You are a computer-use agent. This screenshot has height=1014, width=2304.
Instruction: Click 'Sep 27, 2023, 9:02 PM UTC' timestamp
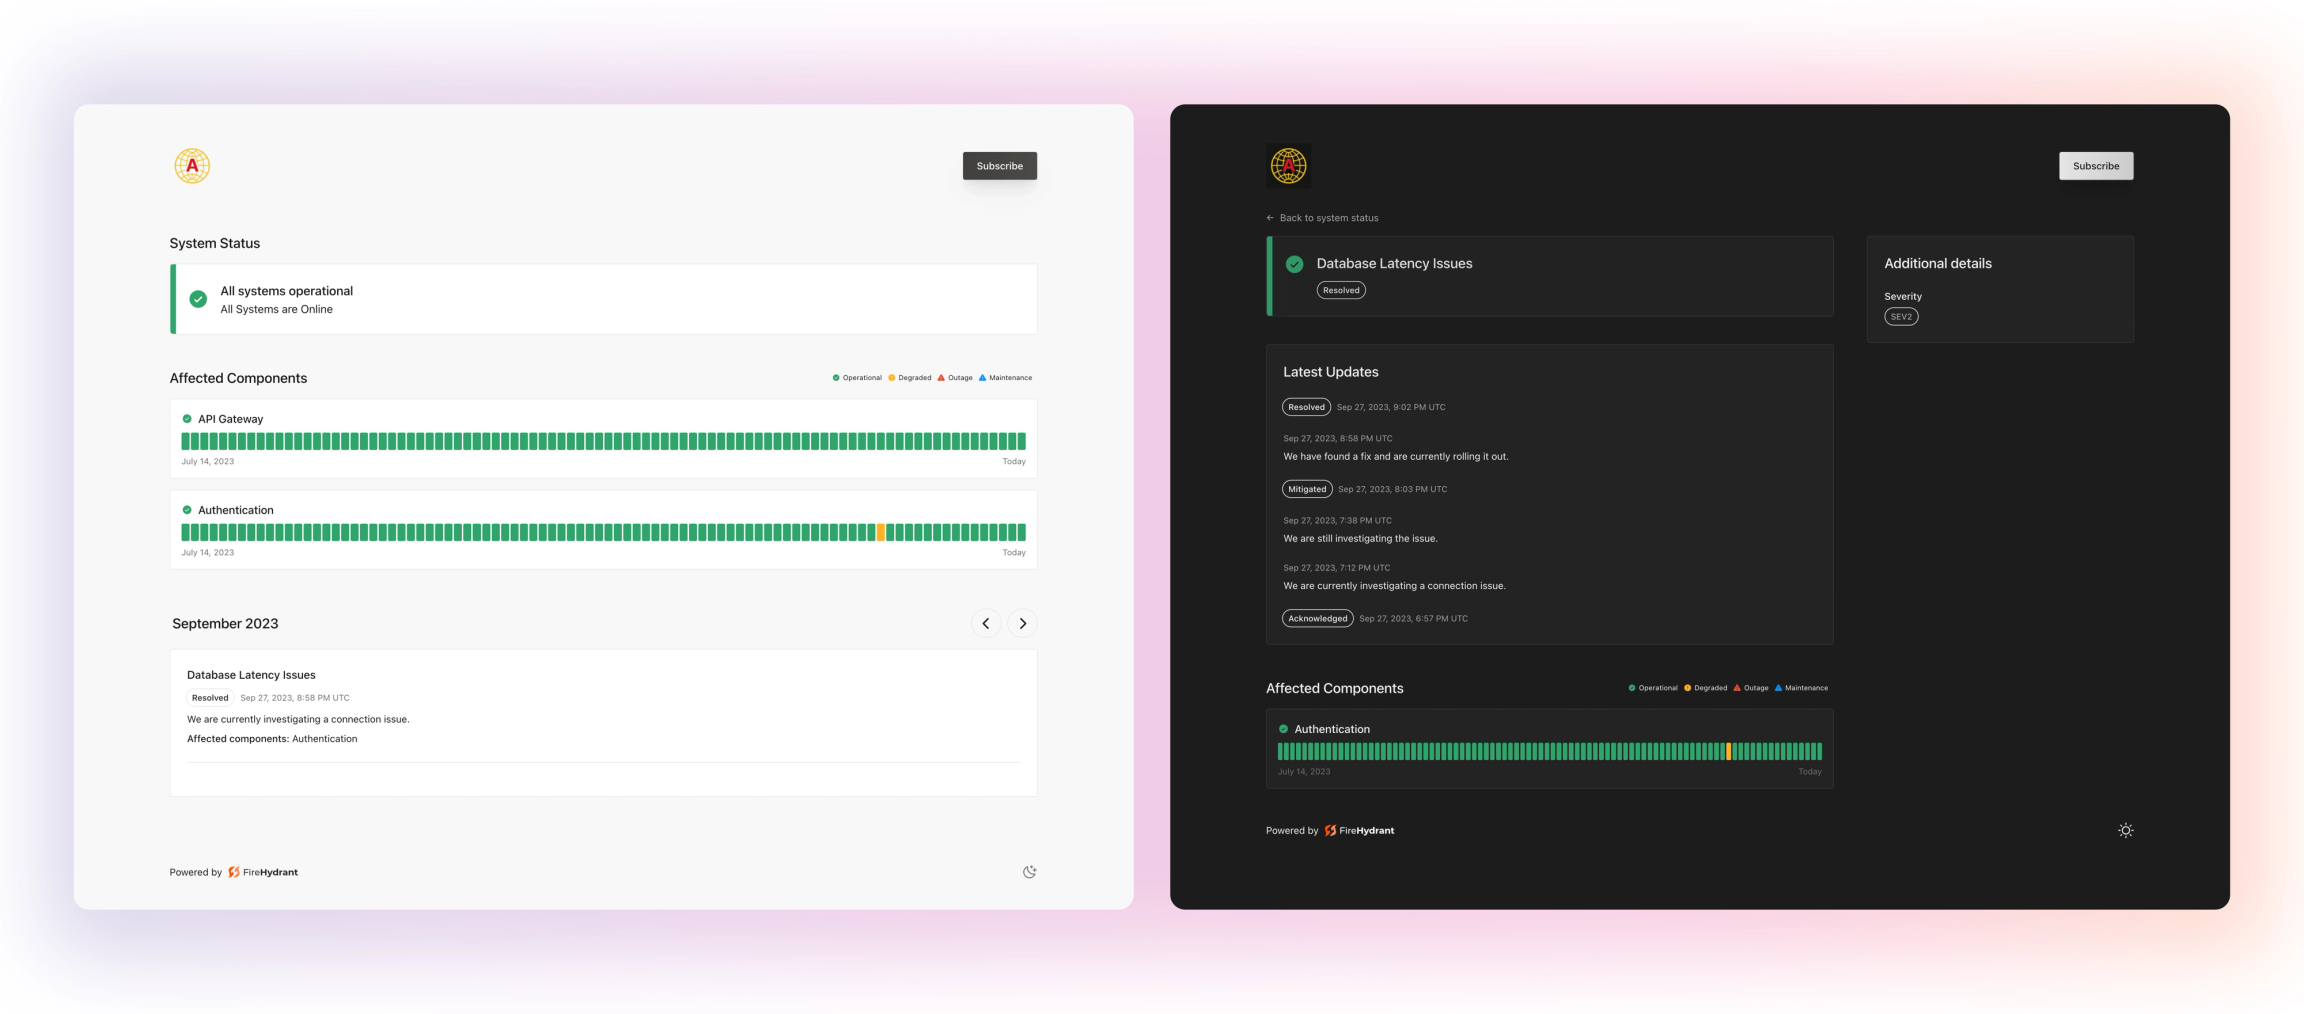click(x=1391, y=407)
